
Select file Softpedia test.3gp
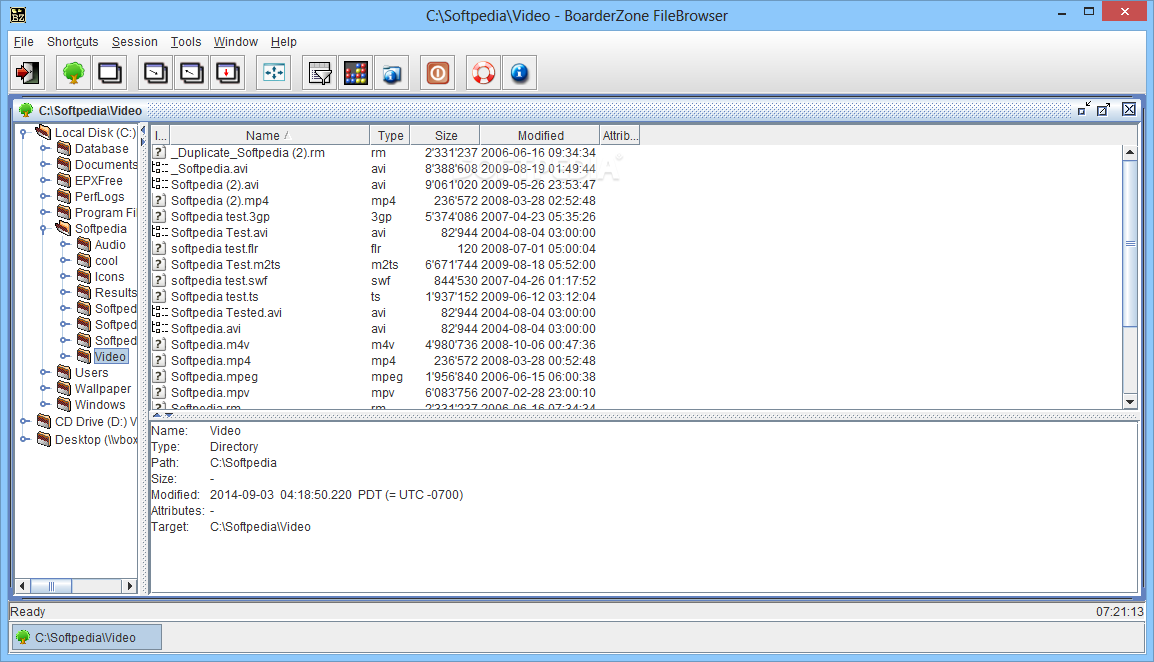click(x=220, y=217)
